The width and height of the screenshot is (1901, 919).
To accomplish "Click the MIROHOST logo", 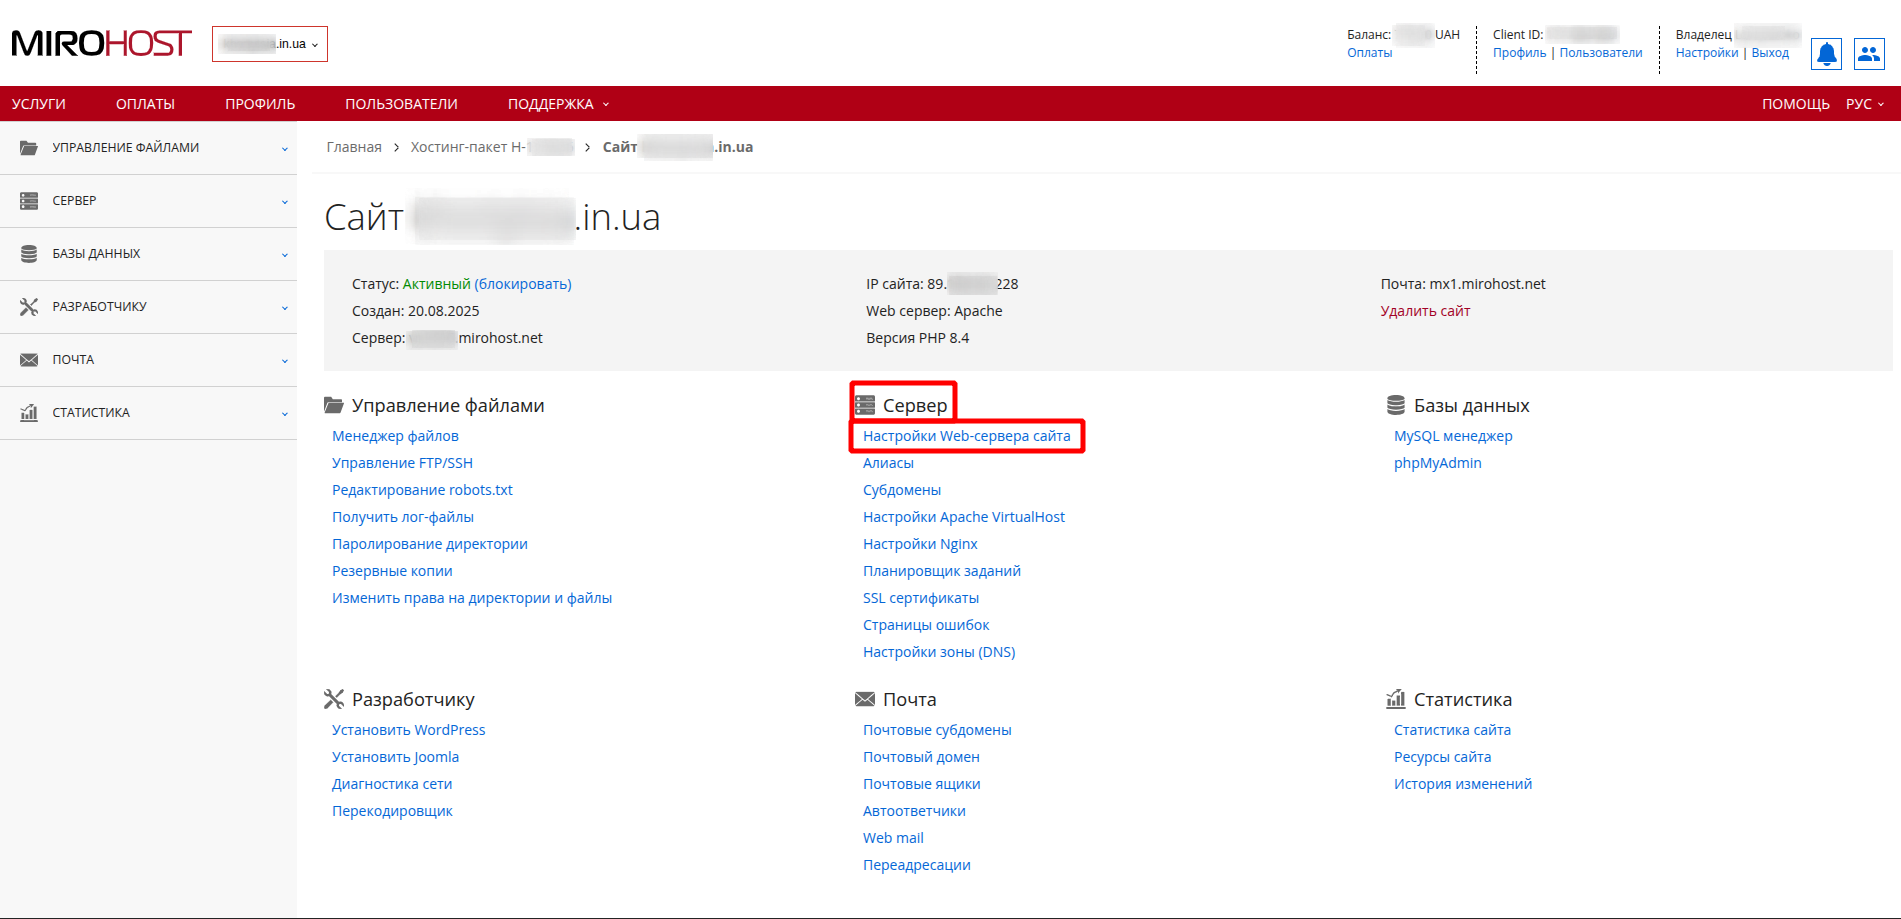I will (x=101, y=44).
